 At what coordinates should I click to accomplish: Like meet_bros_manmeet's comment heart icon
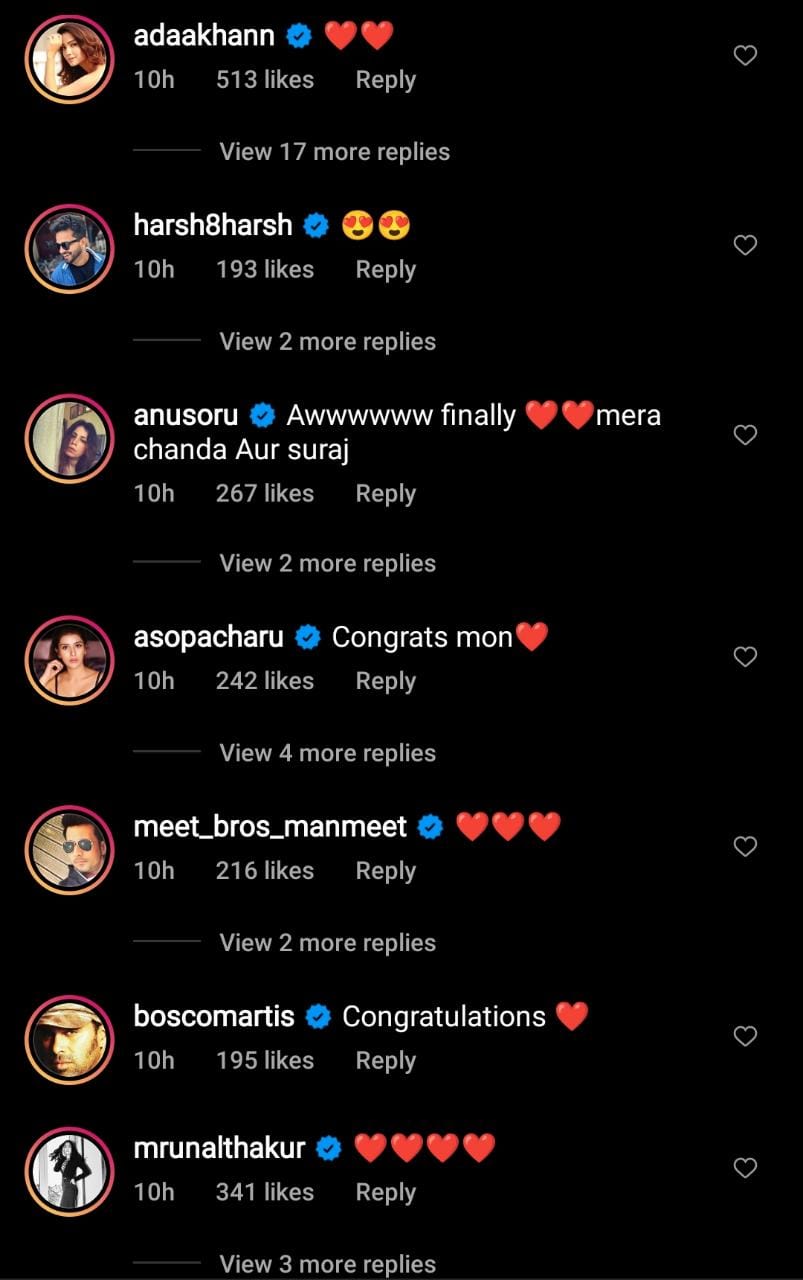[x=745, y=847]
